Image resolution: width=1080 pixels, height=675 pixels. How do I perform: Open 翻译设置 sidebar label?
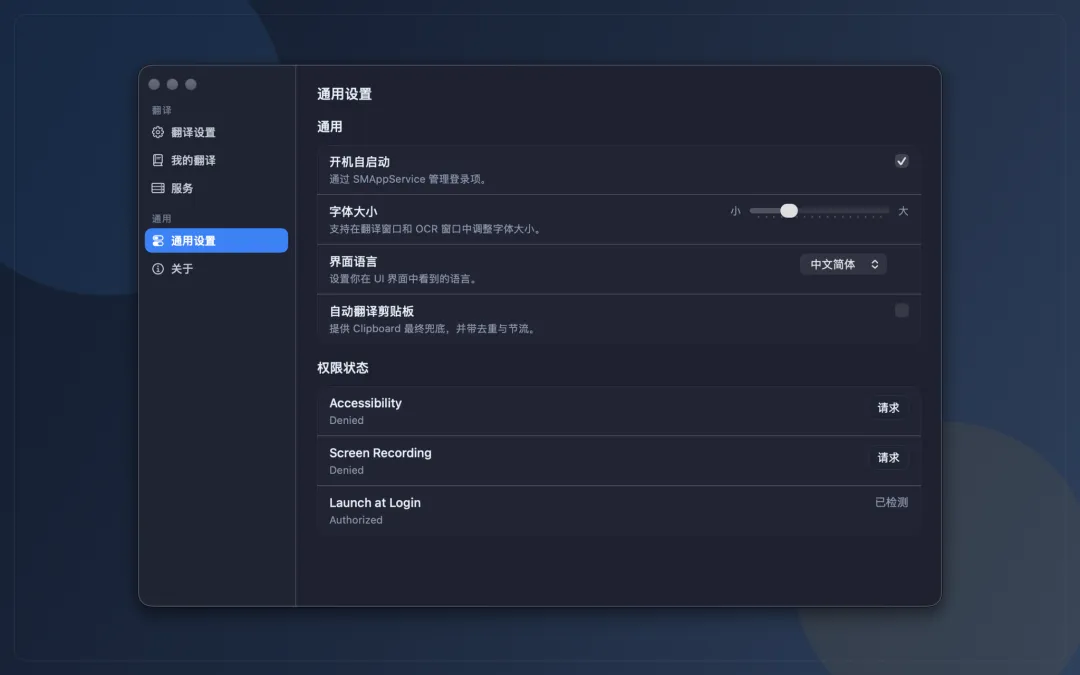click(193, 132)
